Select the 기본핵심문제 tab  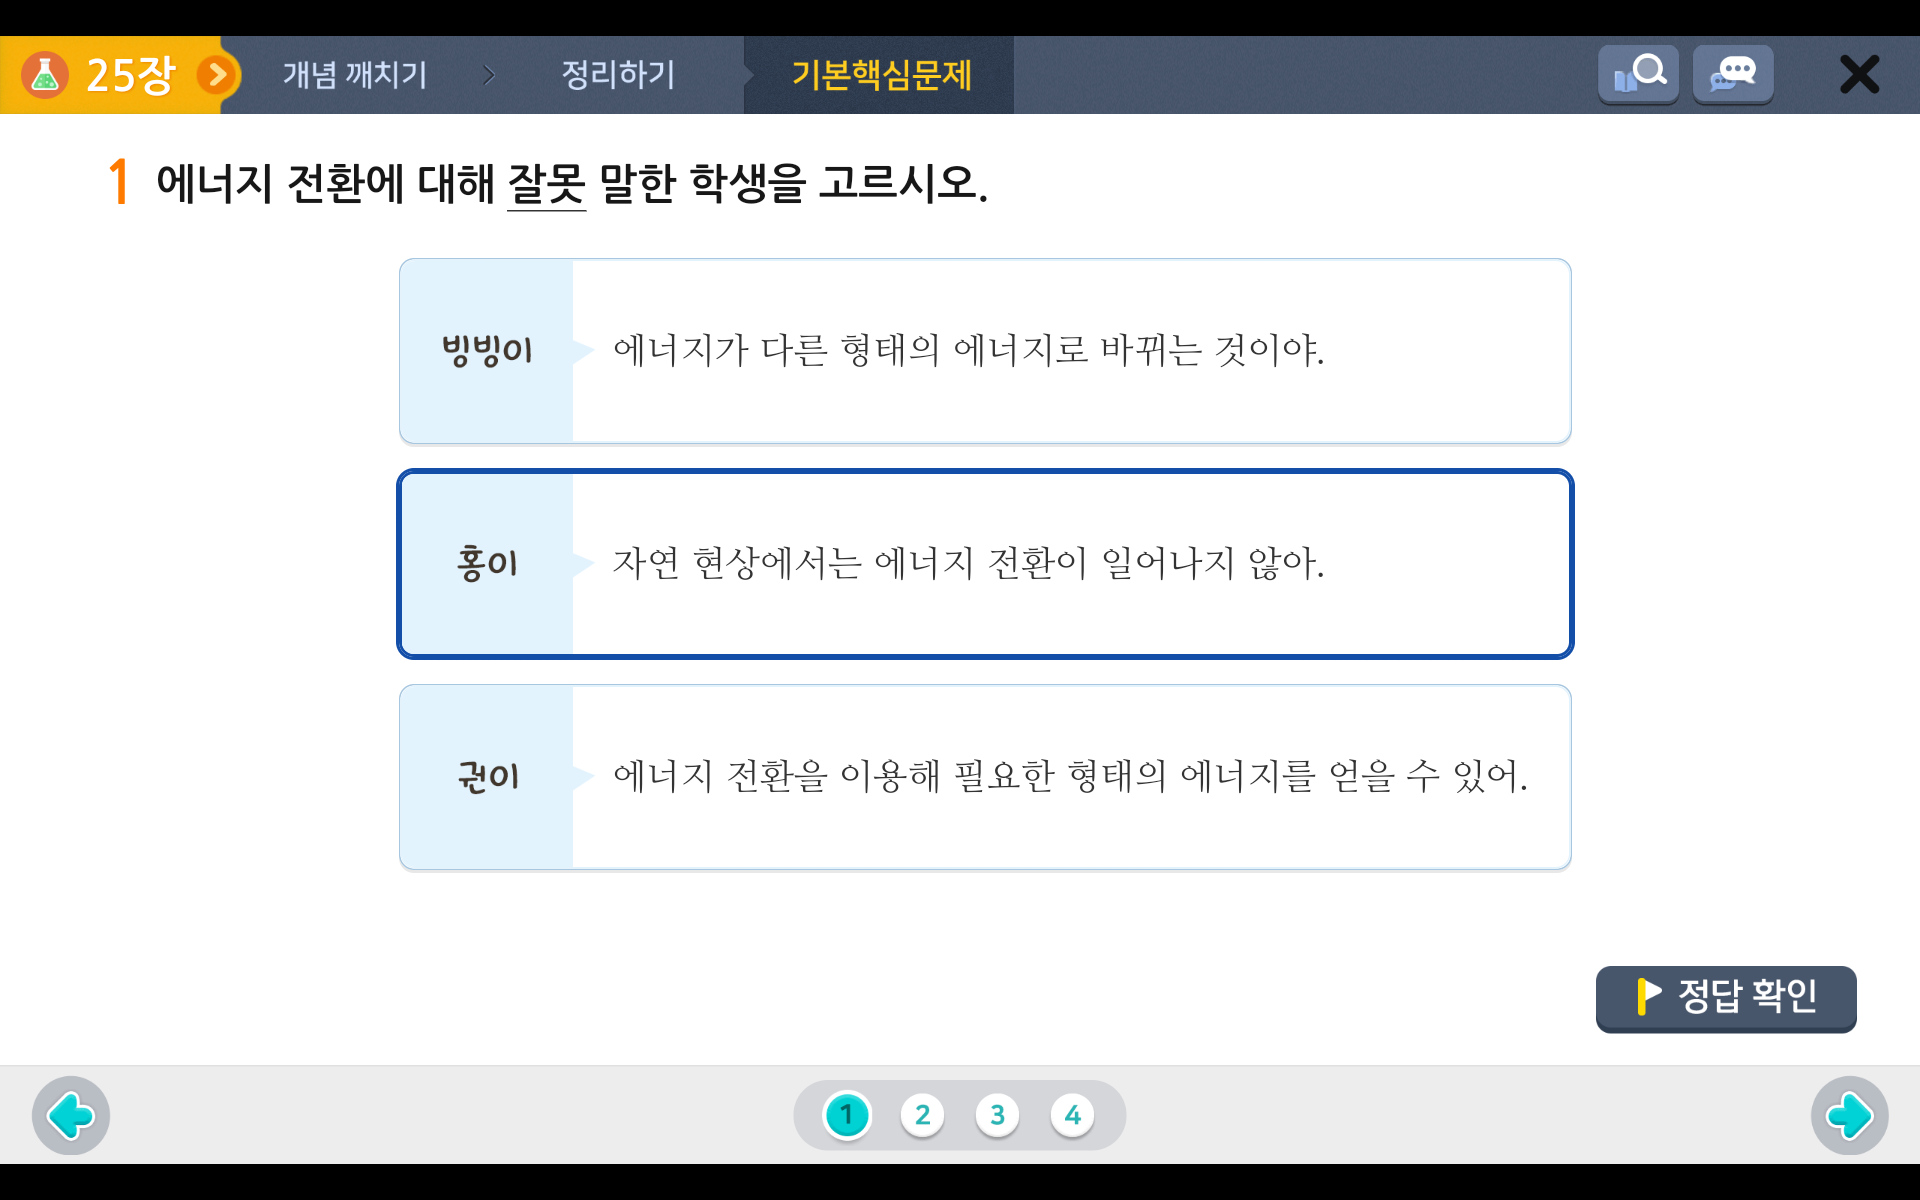[x=881, y=75]
